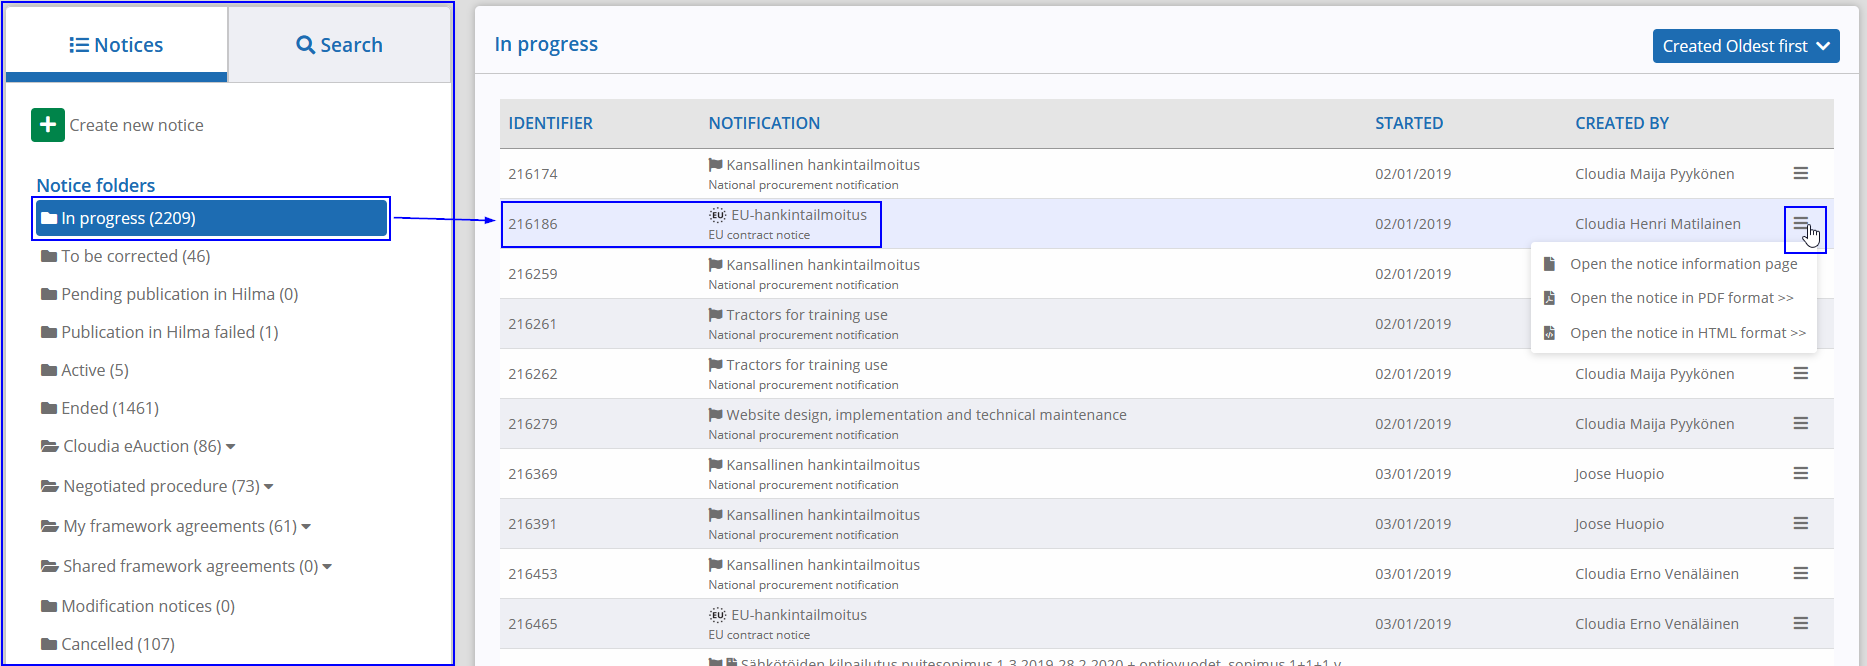The width and height of the screenshot is (1867, 666).
Task: Select Open the notice in HTML format
Action: pyautogui.click(x=1686, y=333)
